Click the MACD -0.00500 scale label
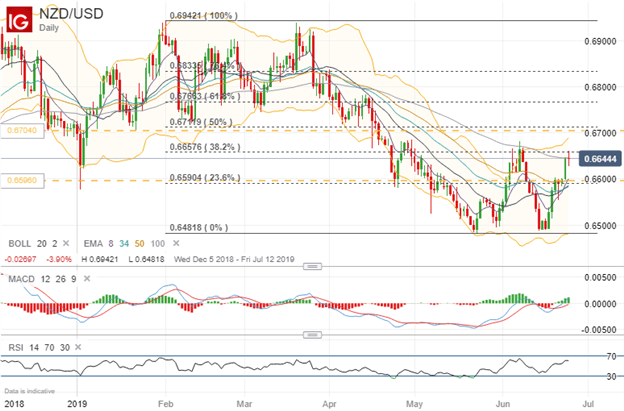The image size is (624, 411). pyautogui.click(x=599, y=330)
